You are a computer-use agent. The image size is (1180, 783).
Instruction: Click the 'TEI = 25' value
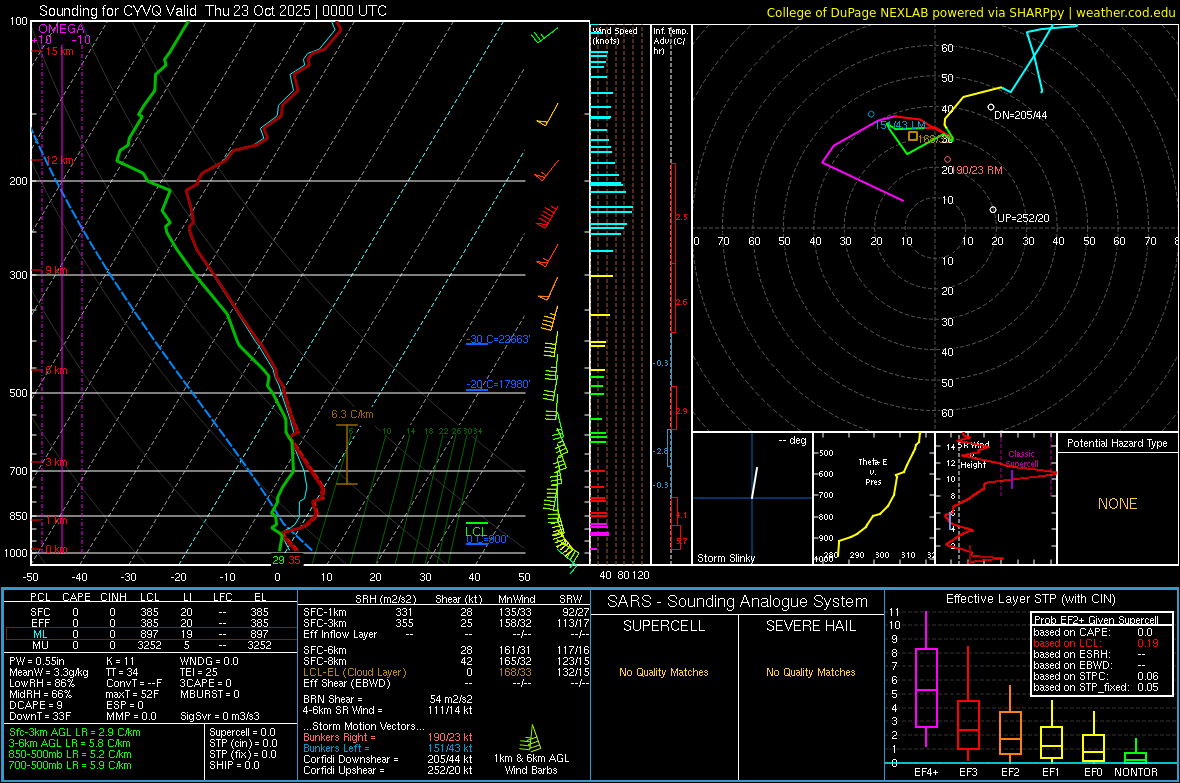[199, 672]
